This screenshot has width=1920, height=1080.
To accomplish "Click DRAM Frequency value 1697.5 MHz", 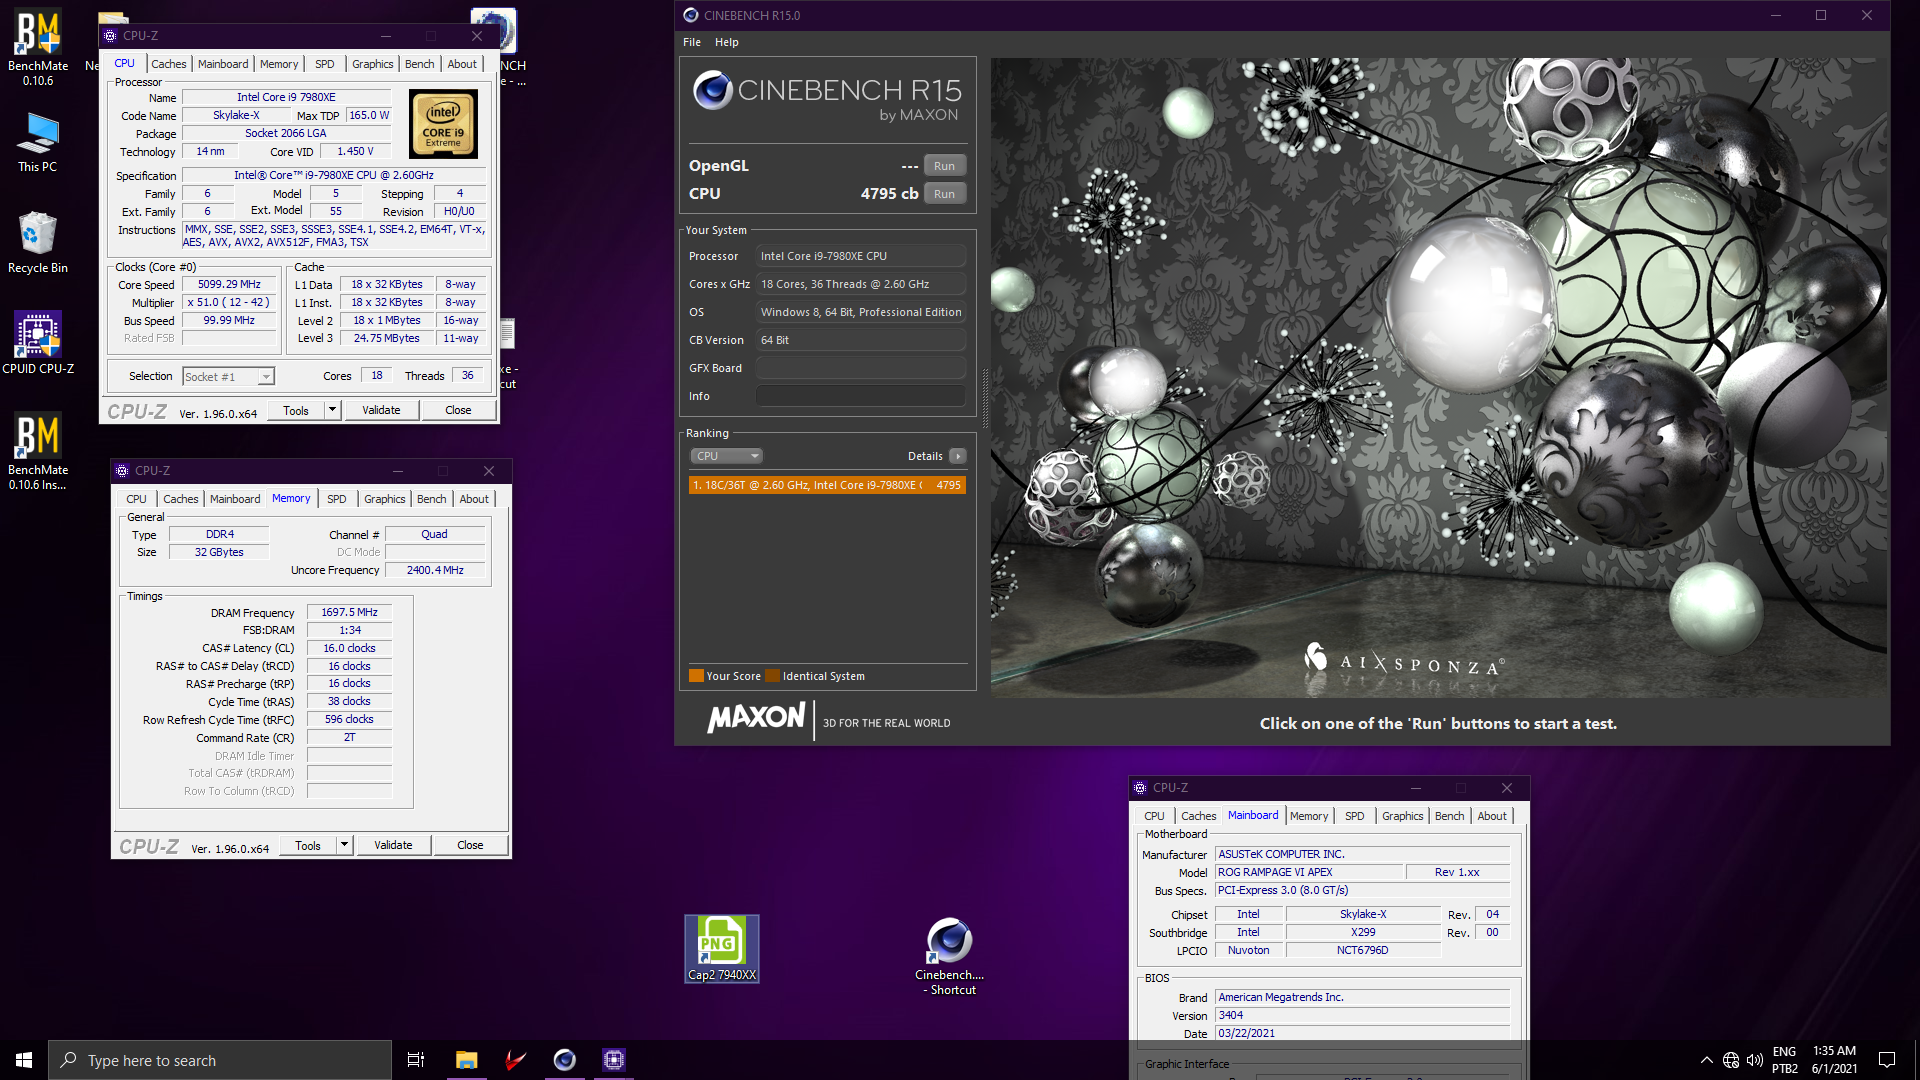I will click(x=349, y=613).
